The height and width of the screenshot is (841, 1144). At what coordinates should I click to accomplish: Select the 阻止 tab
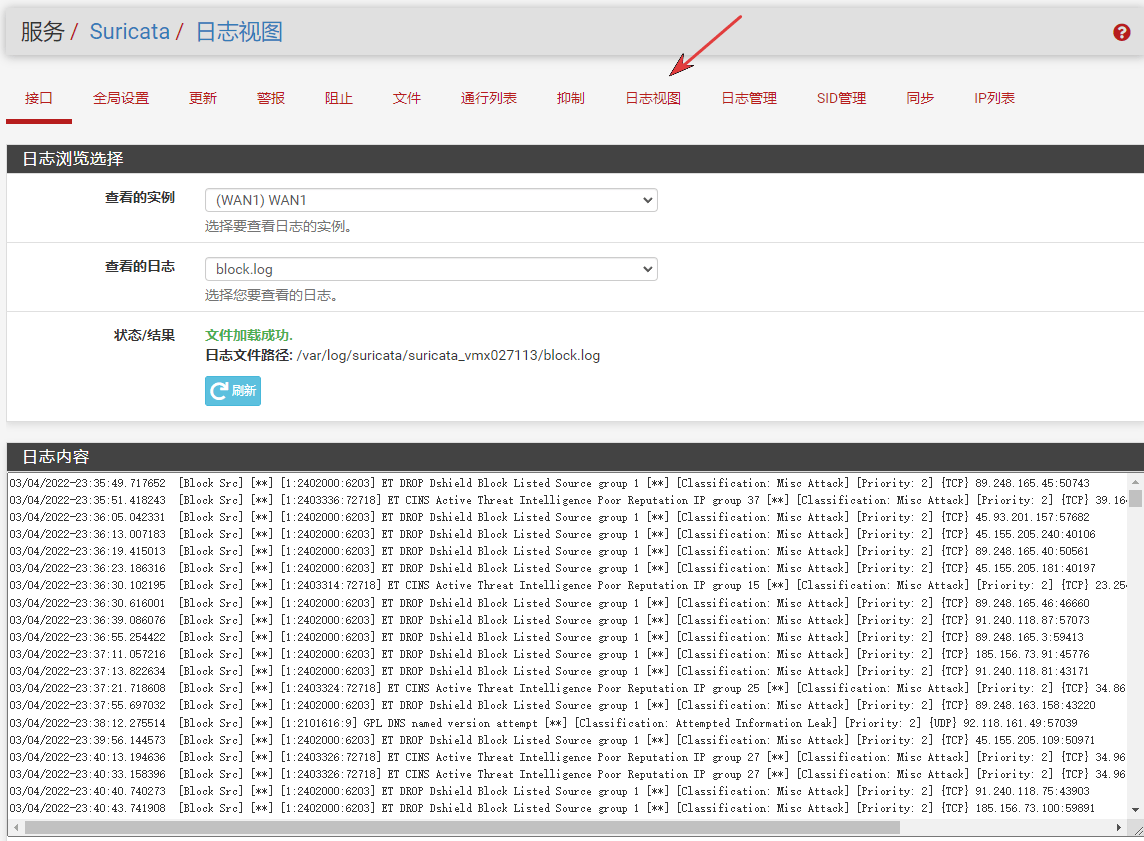[x=339, y=98]
